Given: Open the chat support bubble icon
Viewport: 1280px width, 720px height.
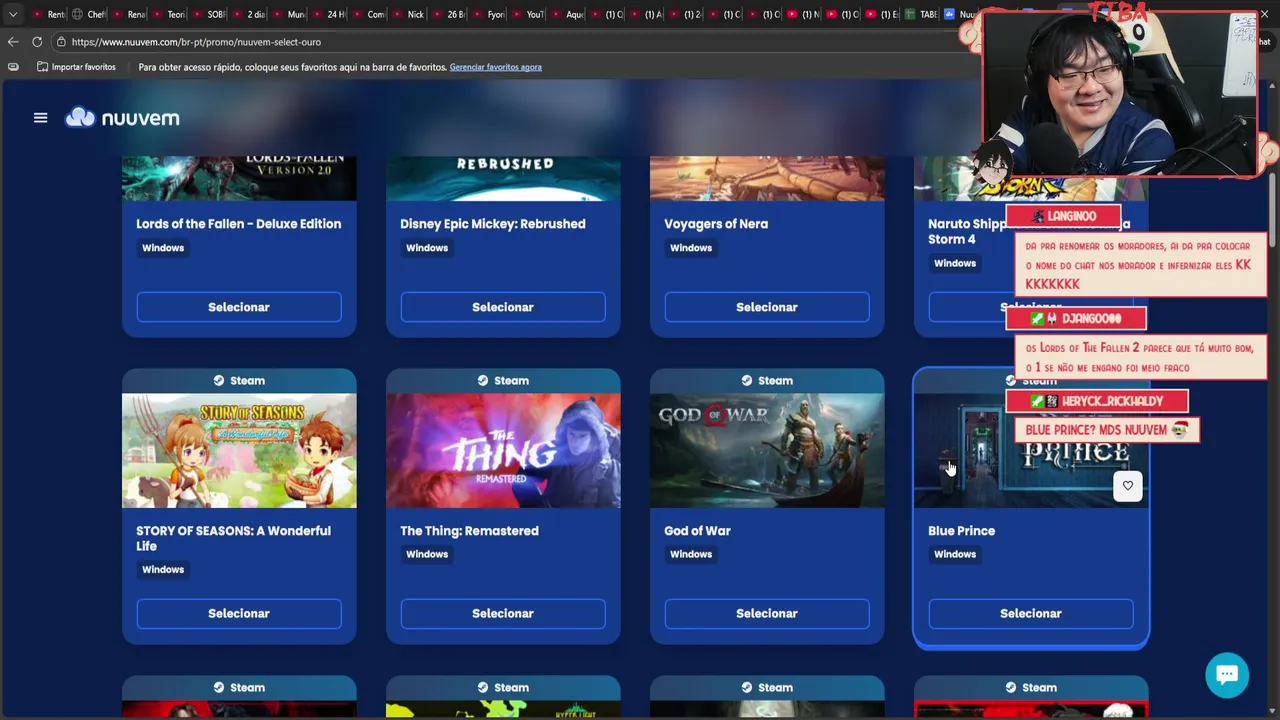Looking at the screenshot, I should (x=1227, y=675).
